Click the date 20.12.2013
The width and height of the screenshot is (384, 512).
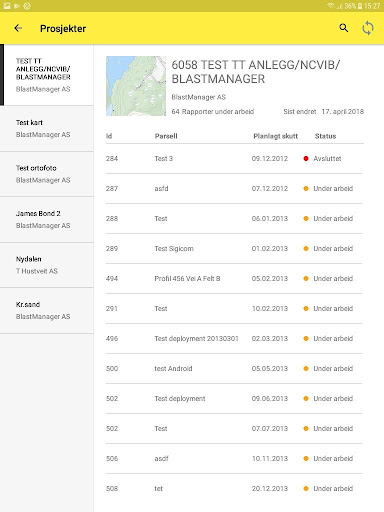click(270, 489)
